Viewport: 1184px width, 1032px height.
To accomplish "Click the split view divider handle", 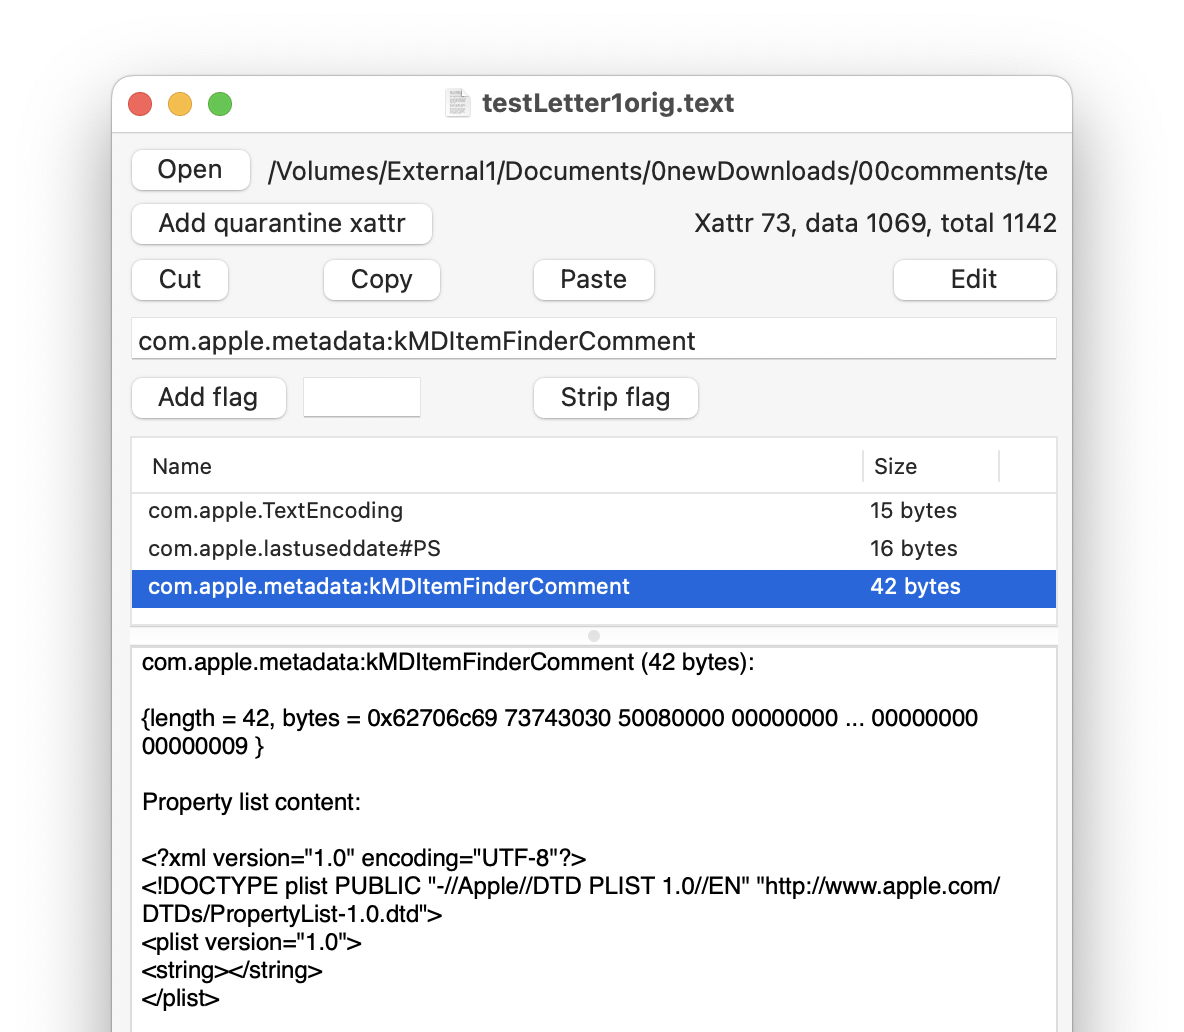I will tap(593, 636).
